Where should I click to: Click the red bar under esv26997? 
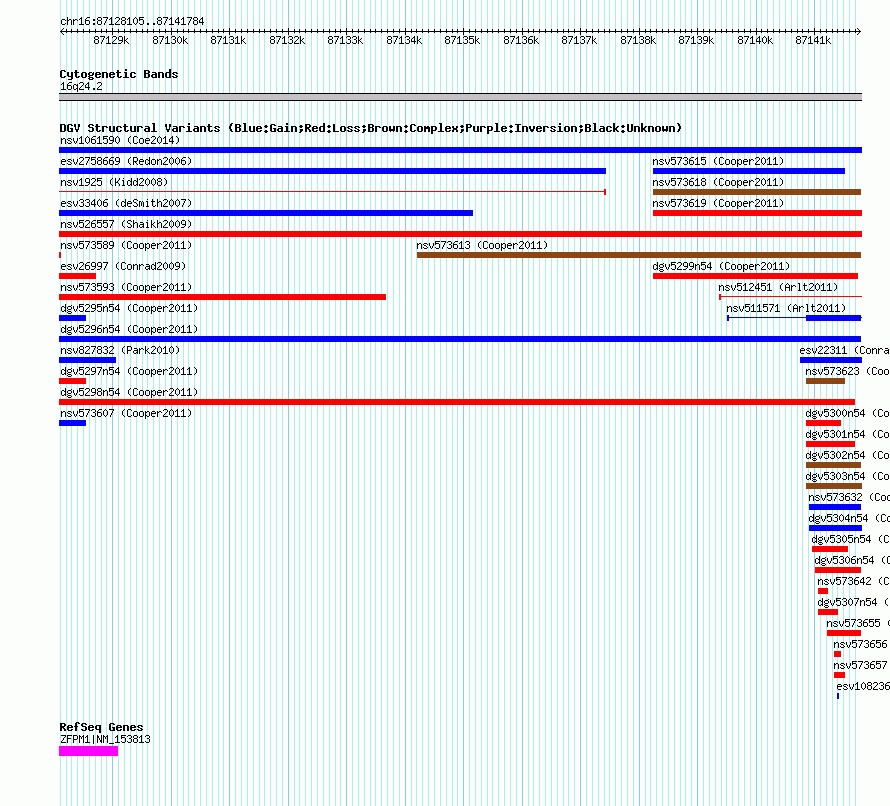coord(78,276)
